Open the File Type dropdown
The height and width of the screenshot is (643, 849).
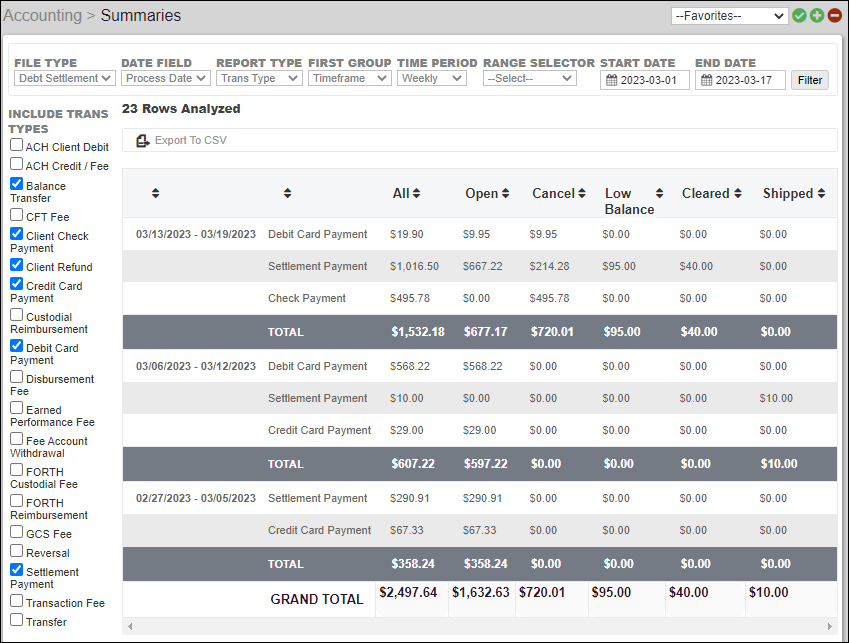(x=64, y=78)
